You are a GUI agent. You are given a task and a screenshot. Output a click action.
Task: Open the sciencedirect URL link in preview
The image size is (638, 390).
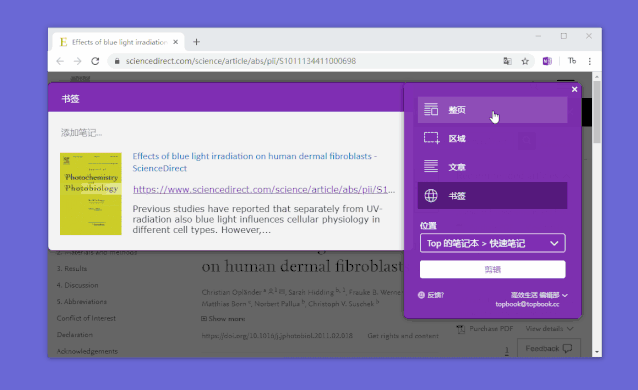(264, 190)
